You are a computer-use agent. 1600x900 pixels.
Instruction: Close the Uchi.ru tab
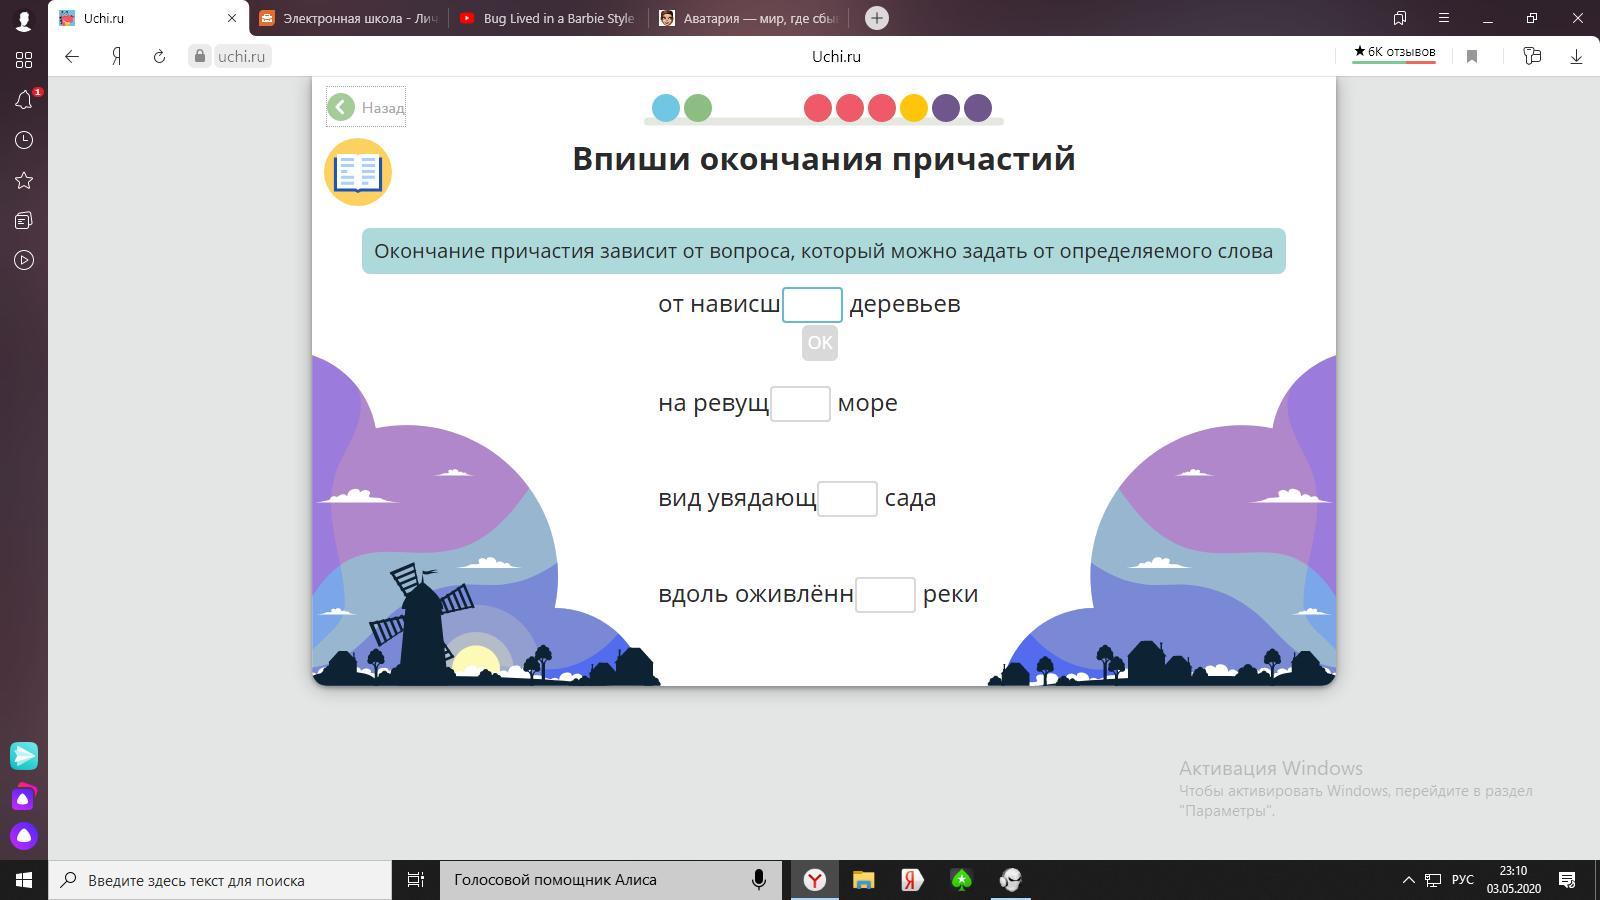click(232, 18)
